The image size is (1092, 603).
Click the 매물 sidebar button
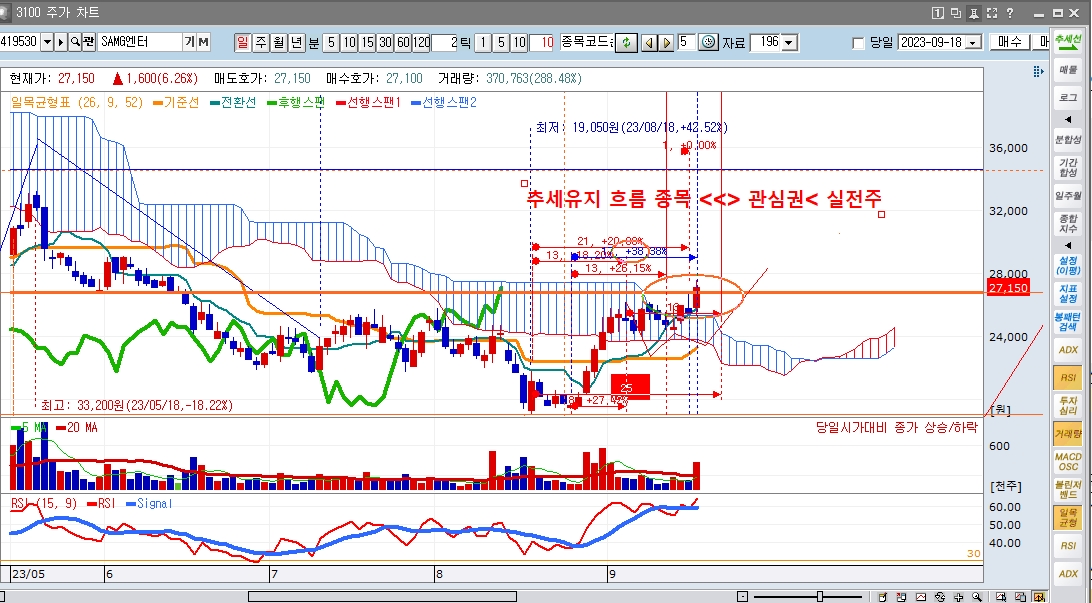coord(1068,70)
